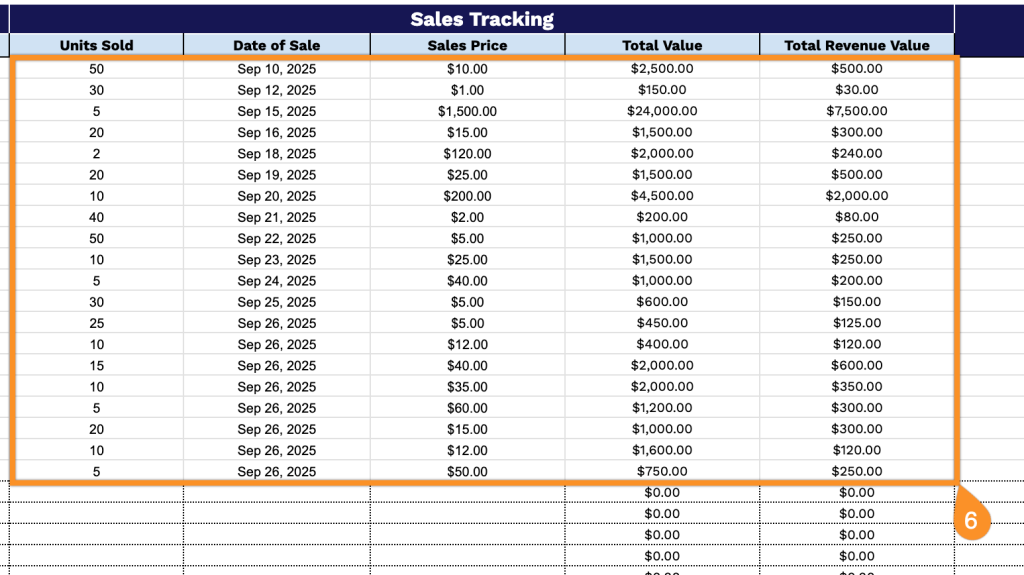Click the $1,500.00 sales price cell
The height and width of the screenshot is (575, 1024).
pos(467,111)
